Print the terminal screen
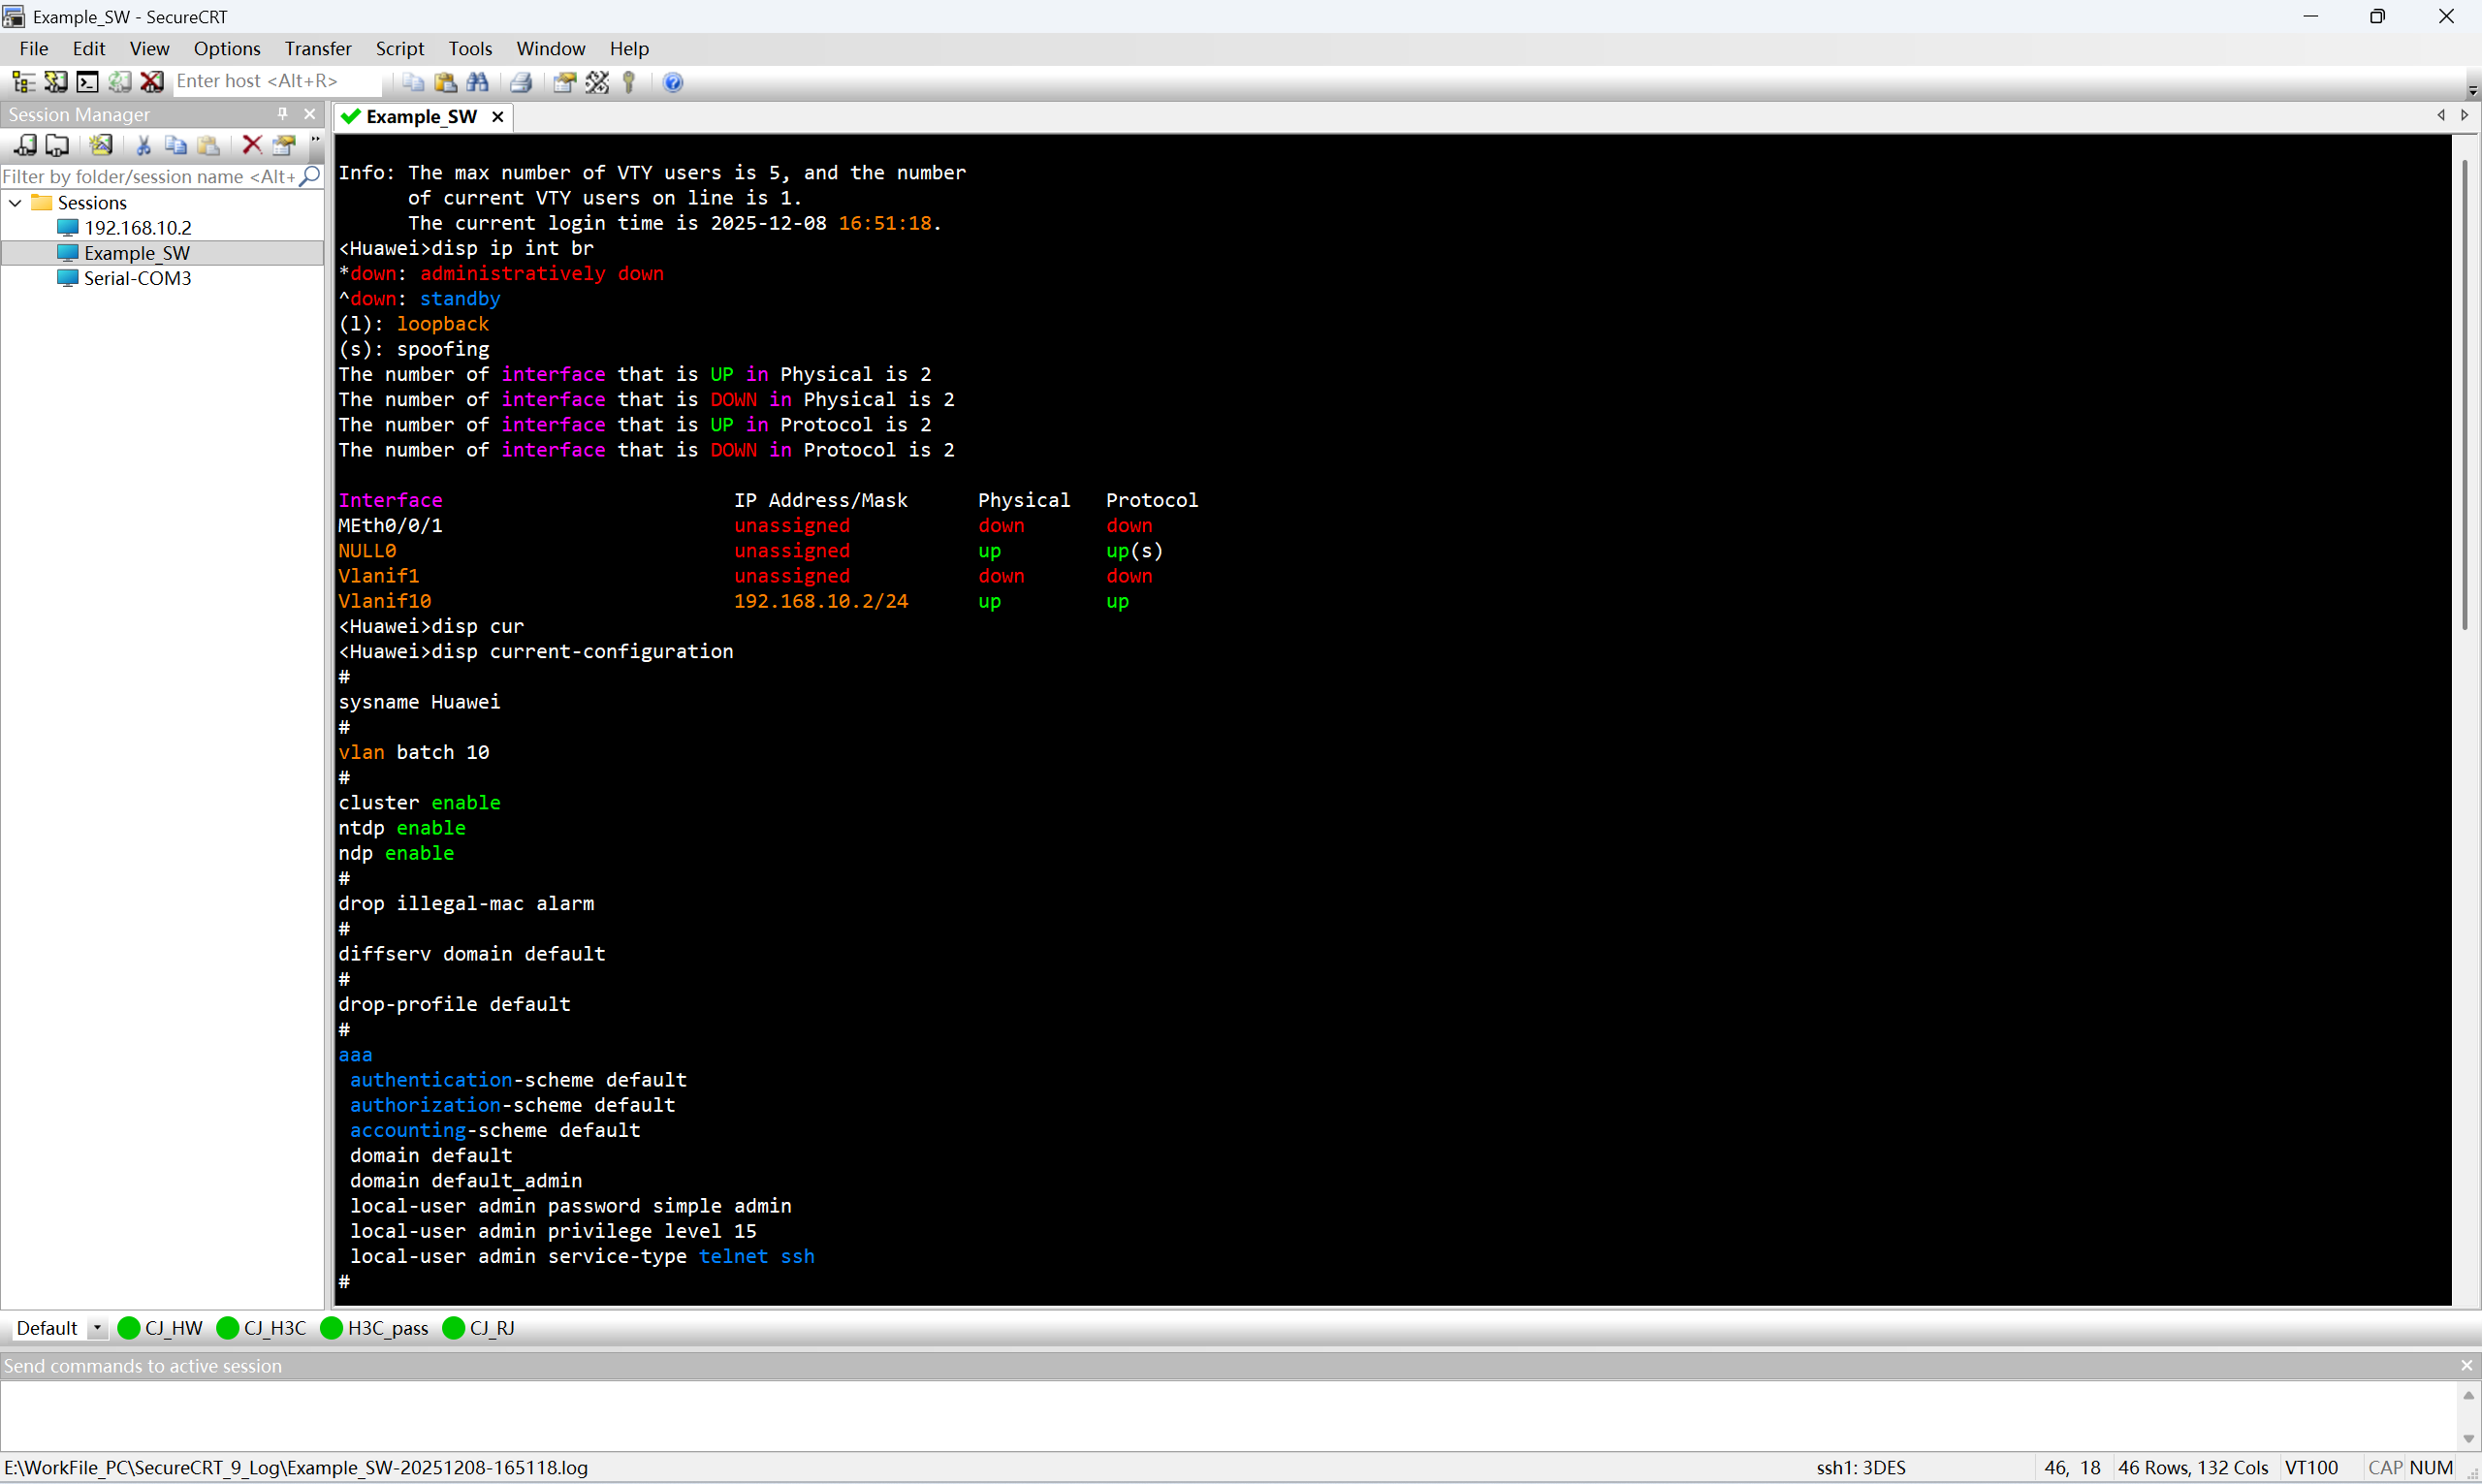 pyautogui.click(x=521, y=82)
